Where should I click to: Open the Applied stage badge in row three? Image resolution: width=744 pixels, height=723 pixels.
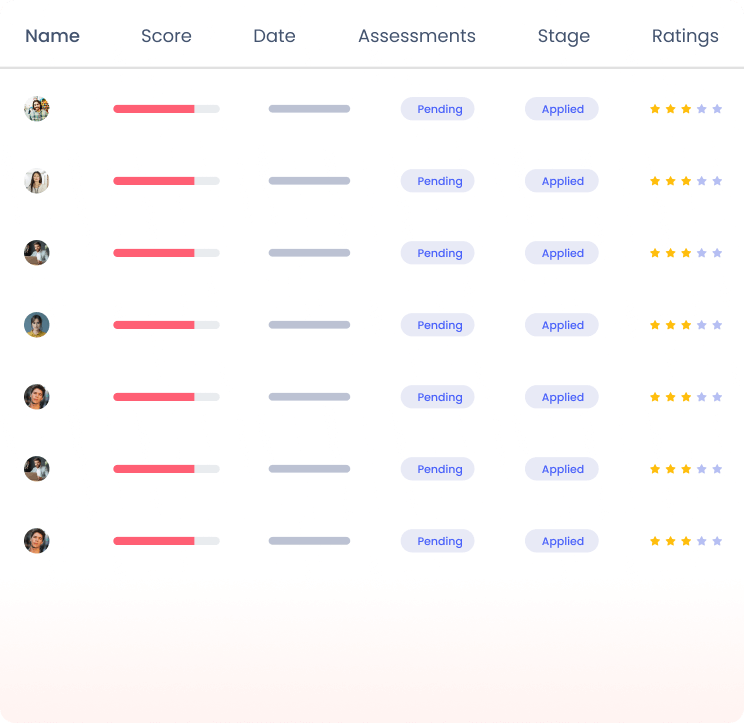562,253
